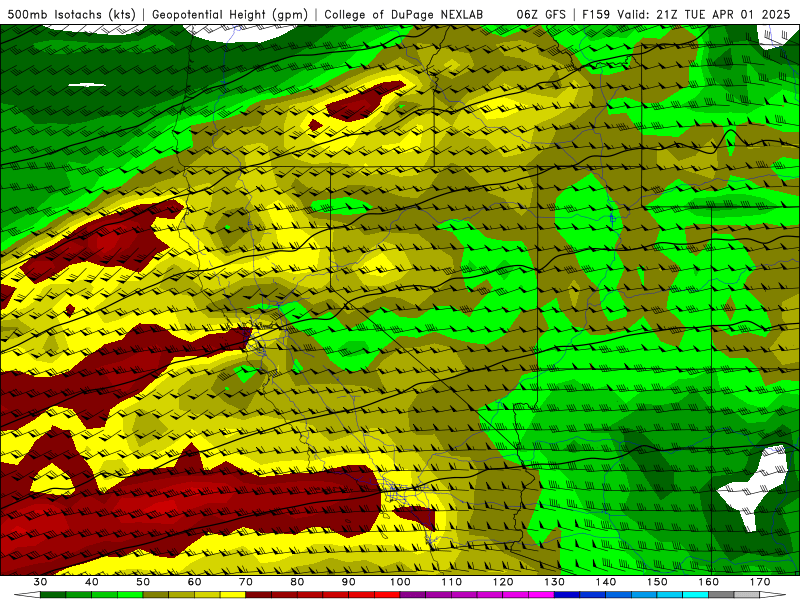Image resolution: width=800 pixels, height=600 pixels.
Task: Click the '170' label on the color scale
Action: pos(760,582)
